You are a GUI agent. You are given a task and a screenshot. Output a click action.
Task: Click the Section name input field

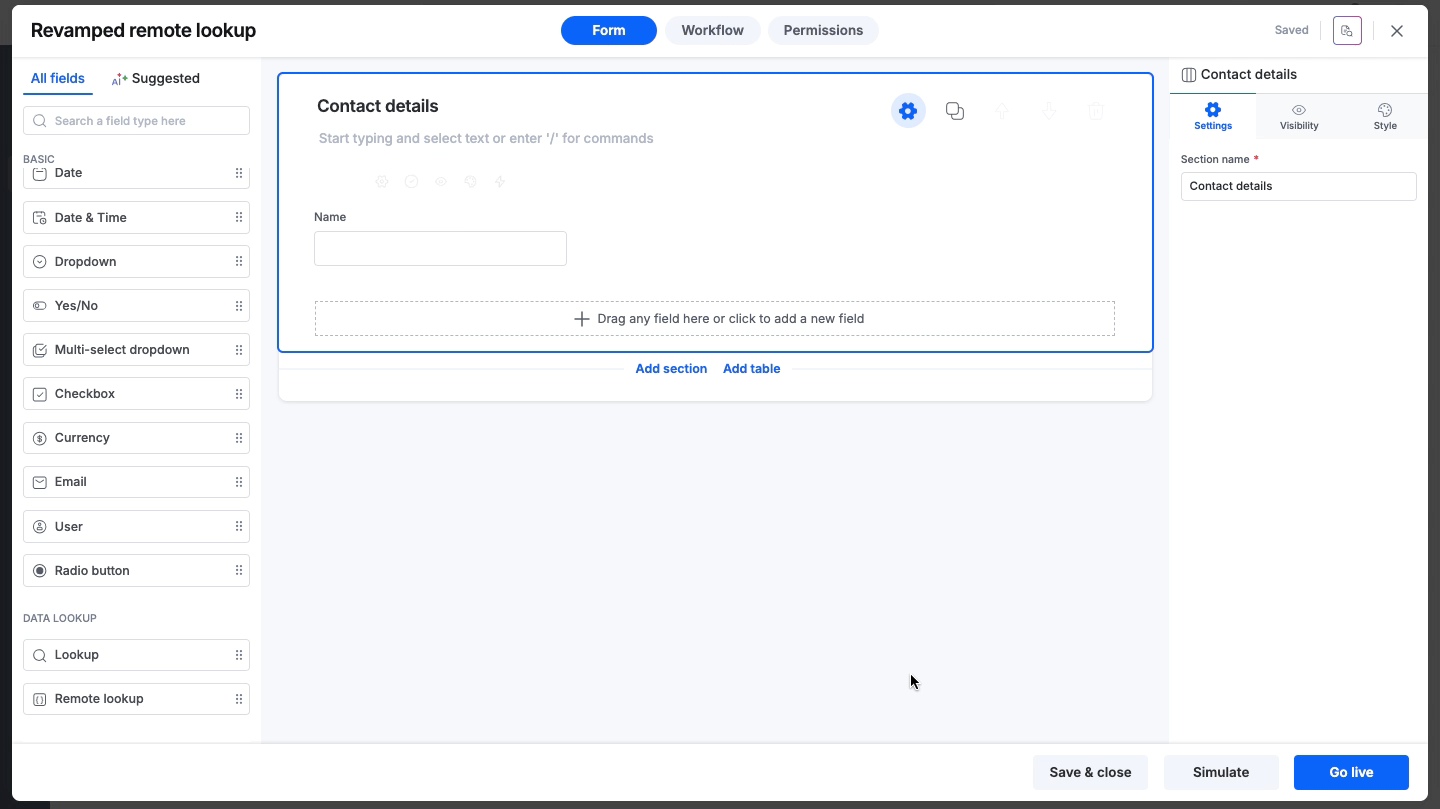(x=1298, y=186)
